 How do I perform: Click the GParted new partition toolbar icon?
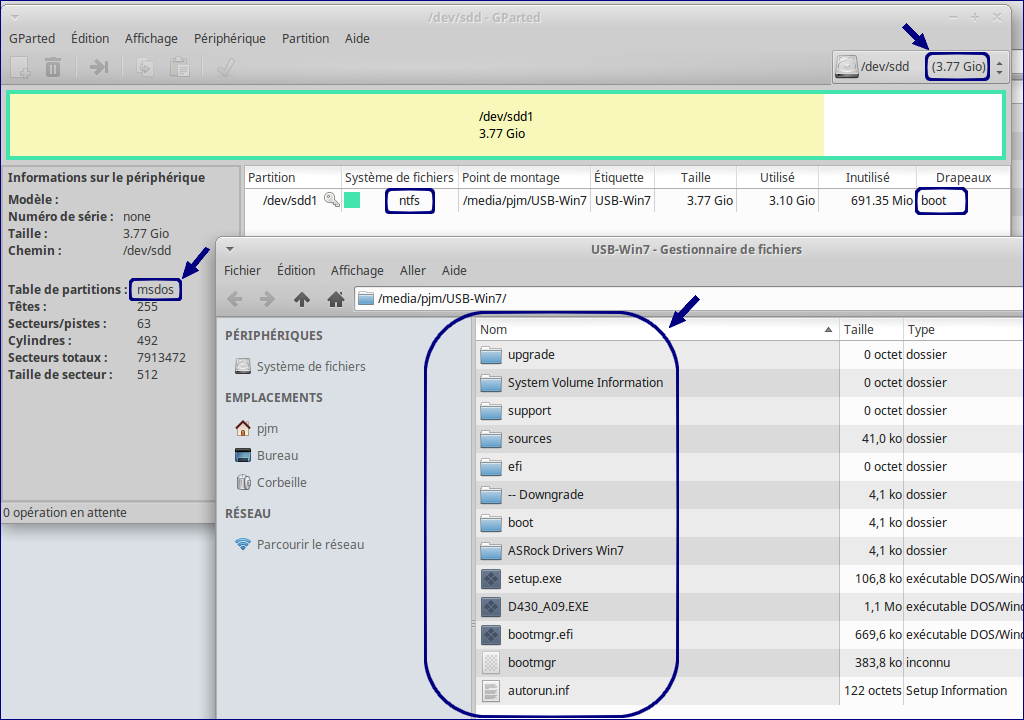pyautogui.click(x=20, y=68)
